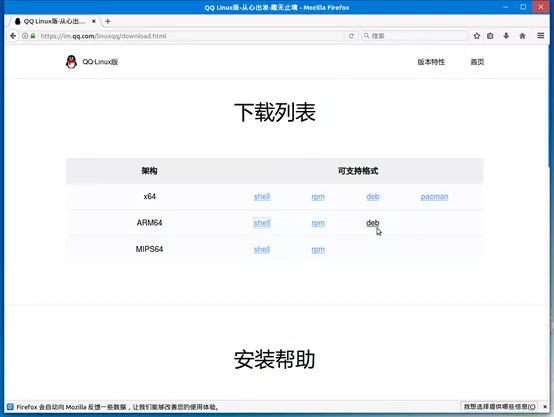Close the QQ Linux tab
Image resolution: width=554 pixels, height=417 pixels.
(x=94, y=21)
